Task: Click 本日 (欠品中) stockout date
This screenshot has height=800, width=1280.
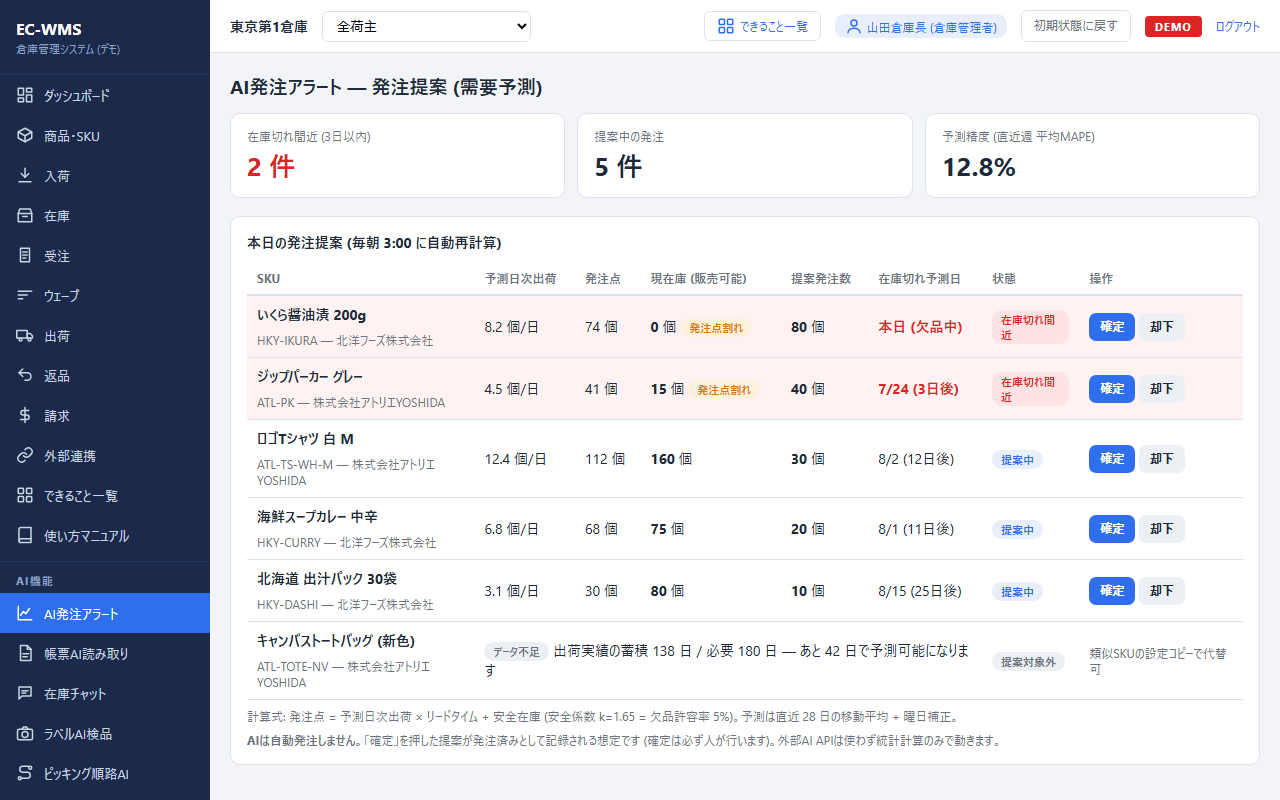Action: [x=920, y=327]
